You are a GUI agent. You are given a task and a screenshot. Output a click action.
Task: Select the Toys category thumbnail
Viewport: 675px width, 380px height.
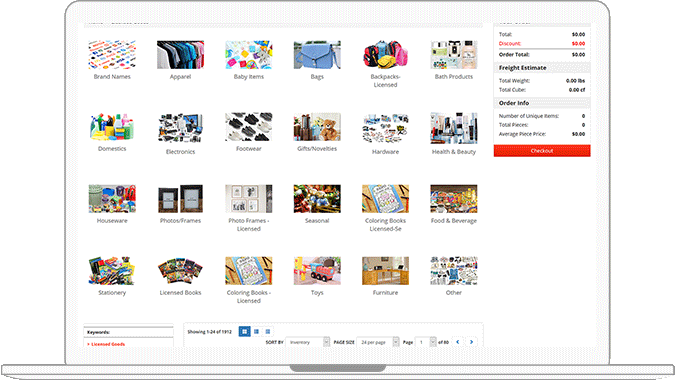click(x=317, y=271)
